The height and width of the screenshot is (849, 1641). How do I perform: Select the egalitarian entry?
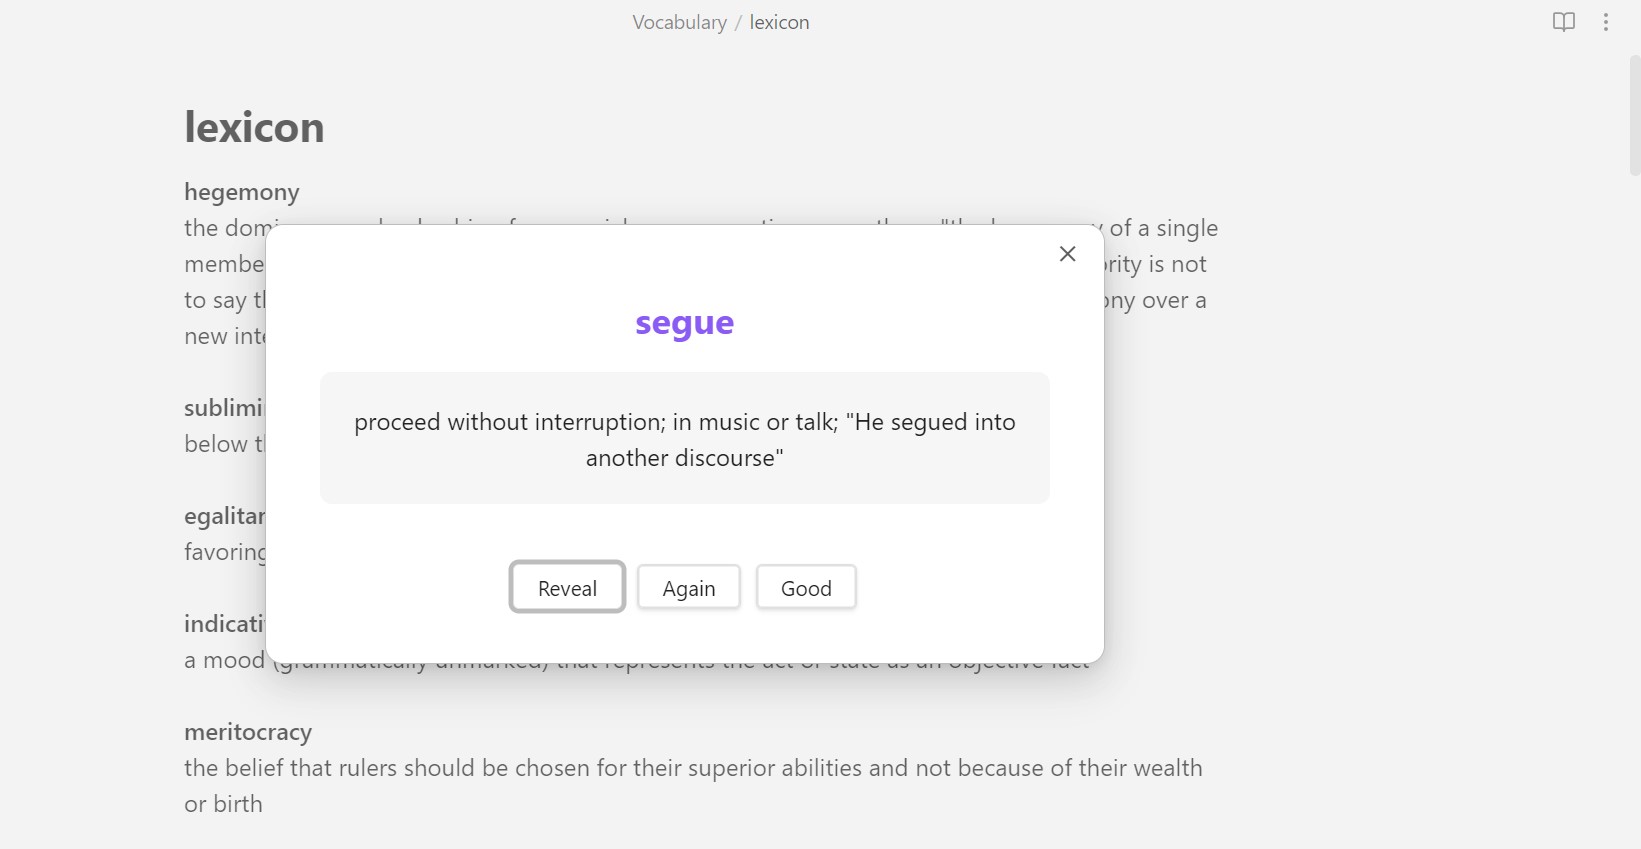pos(224,515)
